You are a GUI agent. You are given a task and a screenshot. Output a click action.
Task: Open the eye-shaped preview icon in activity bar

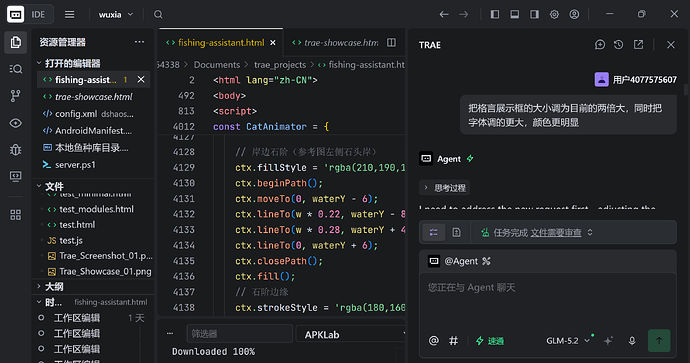[x=15, y=123]
